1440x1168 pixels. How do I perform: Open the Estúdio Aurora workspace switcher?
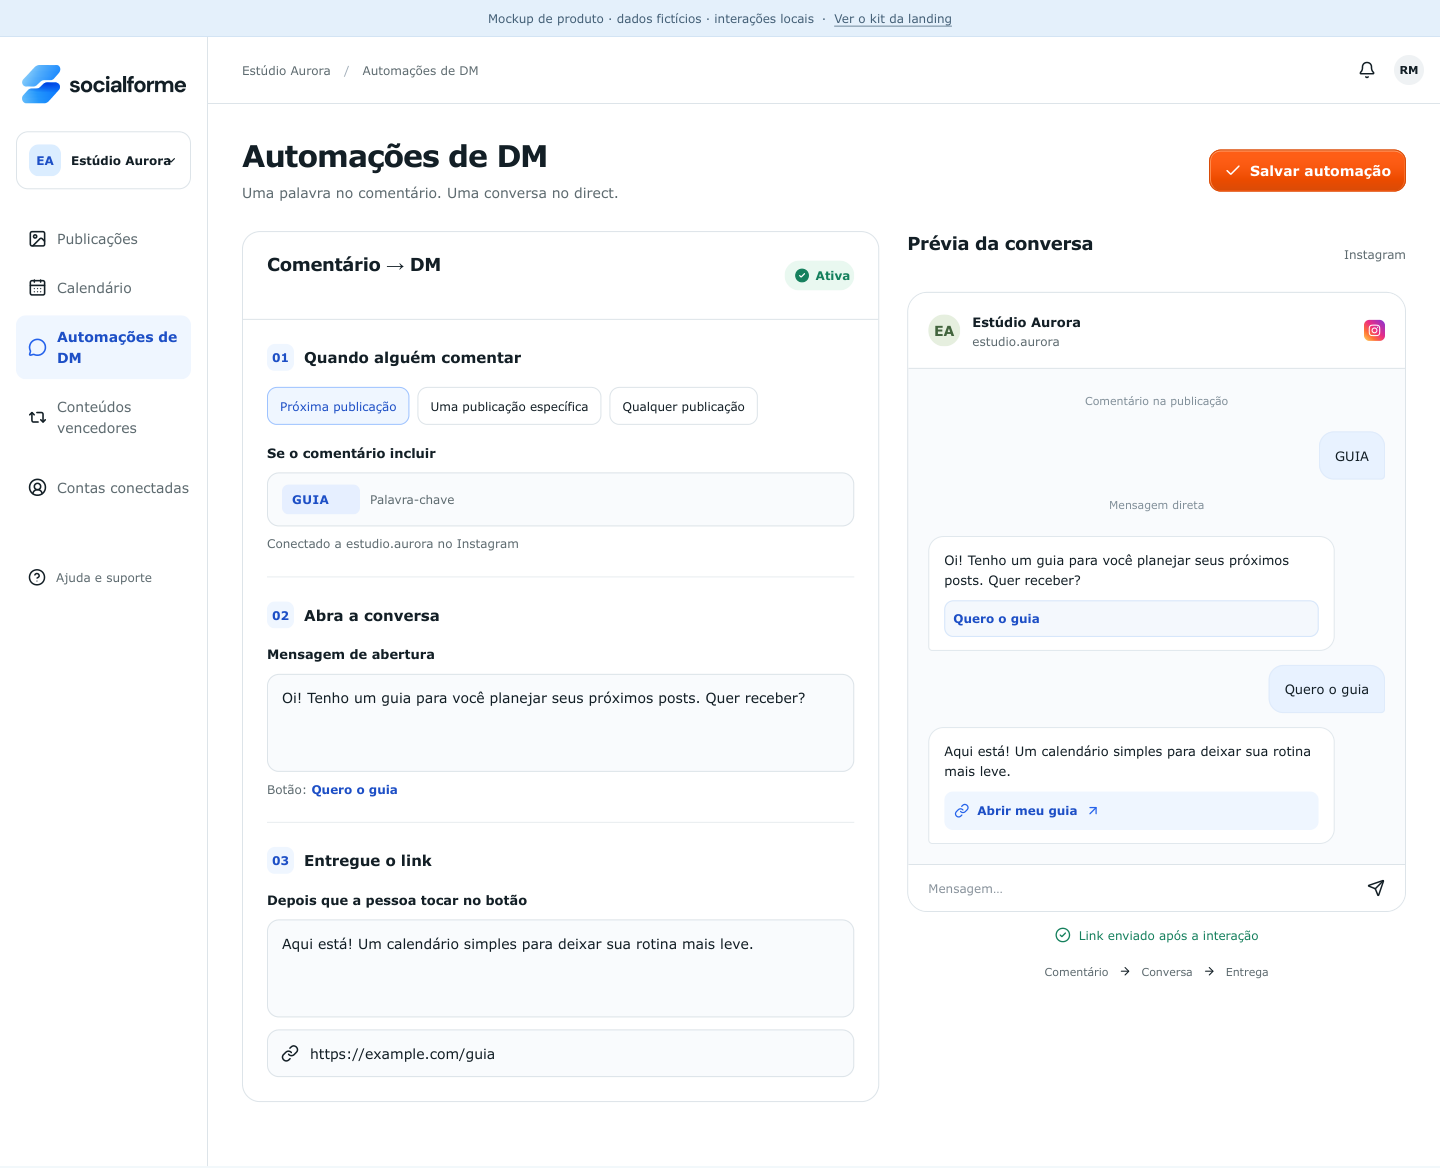(x=103, y=160)
